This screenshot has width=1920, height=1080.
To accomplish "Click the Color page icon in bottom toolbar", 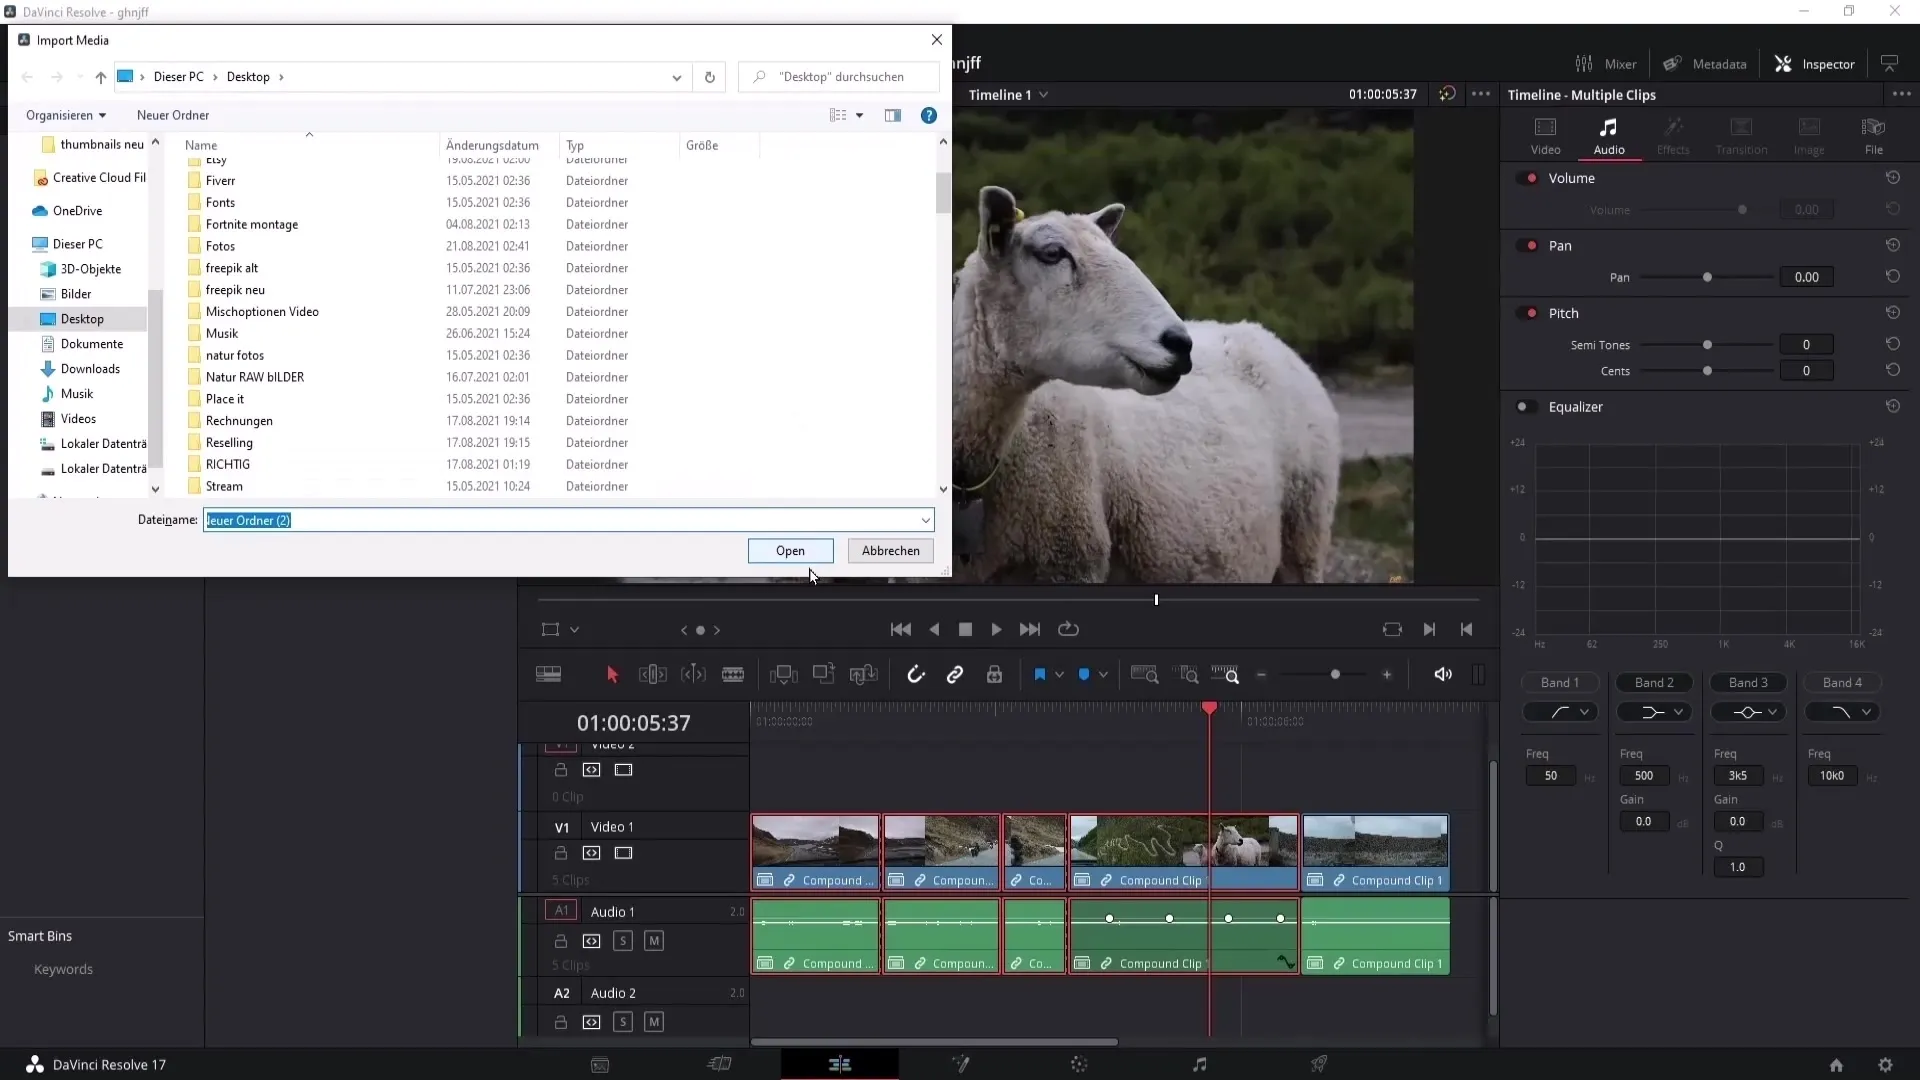I will (1079, 1064).
